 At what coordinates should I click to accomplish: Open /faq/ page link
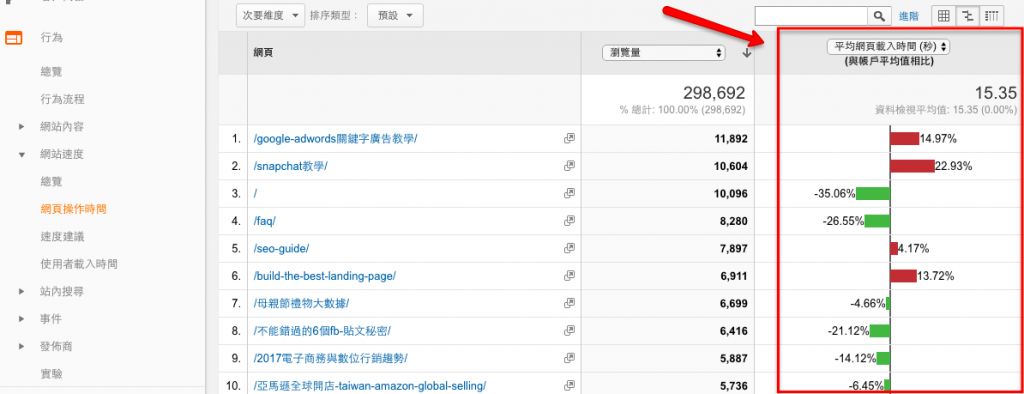pos(264,221)
